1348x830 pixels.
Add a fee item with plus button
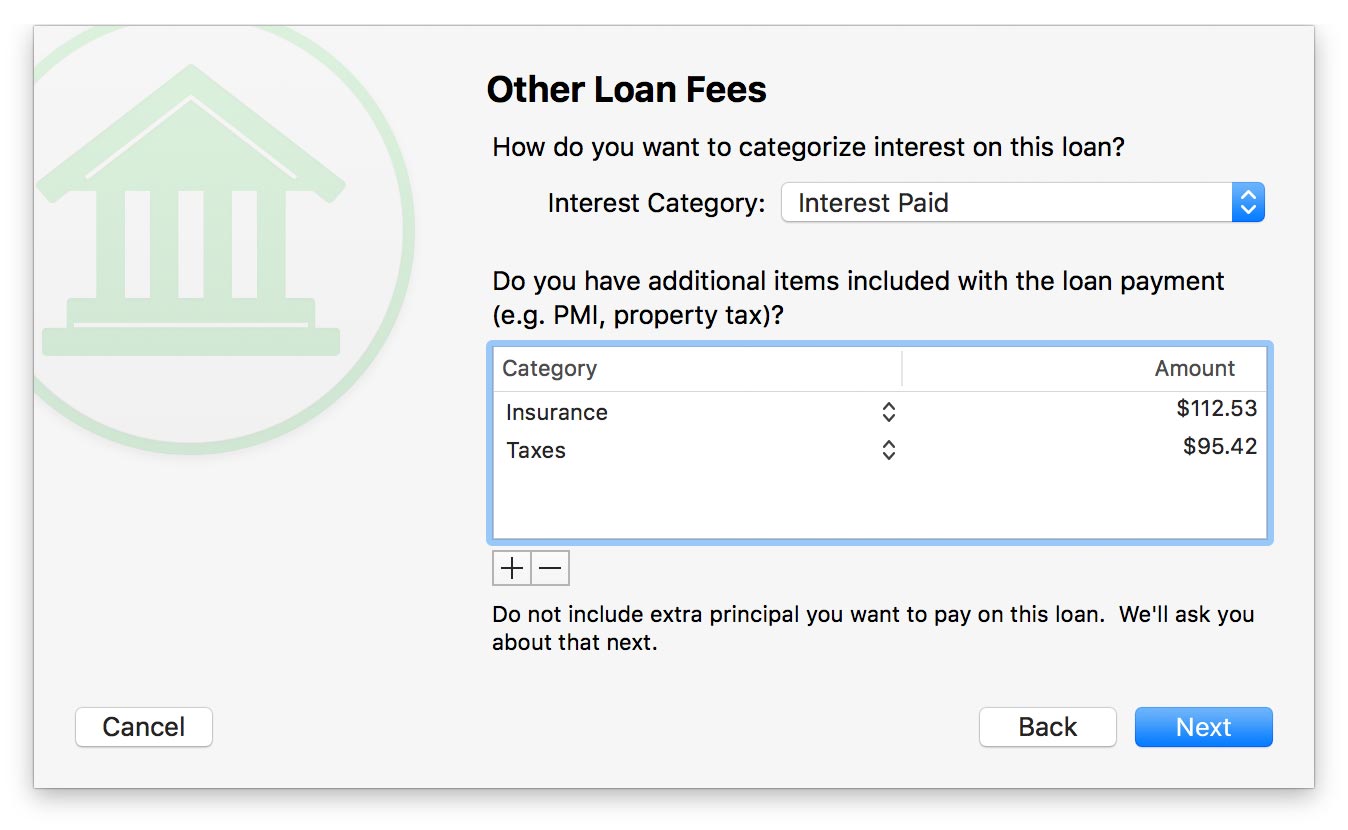coord(511,568)
